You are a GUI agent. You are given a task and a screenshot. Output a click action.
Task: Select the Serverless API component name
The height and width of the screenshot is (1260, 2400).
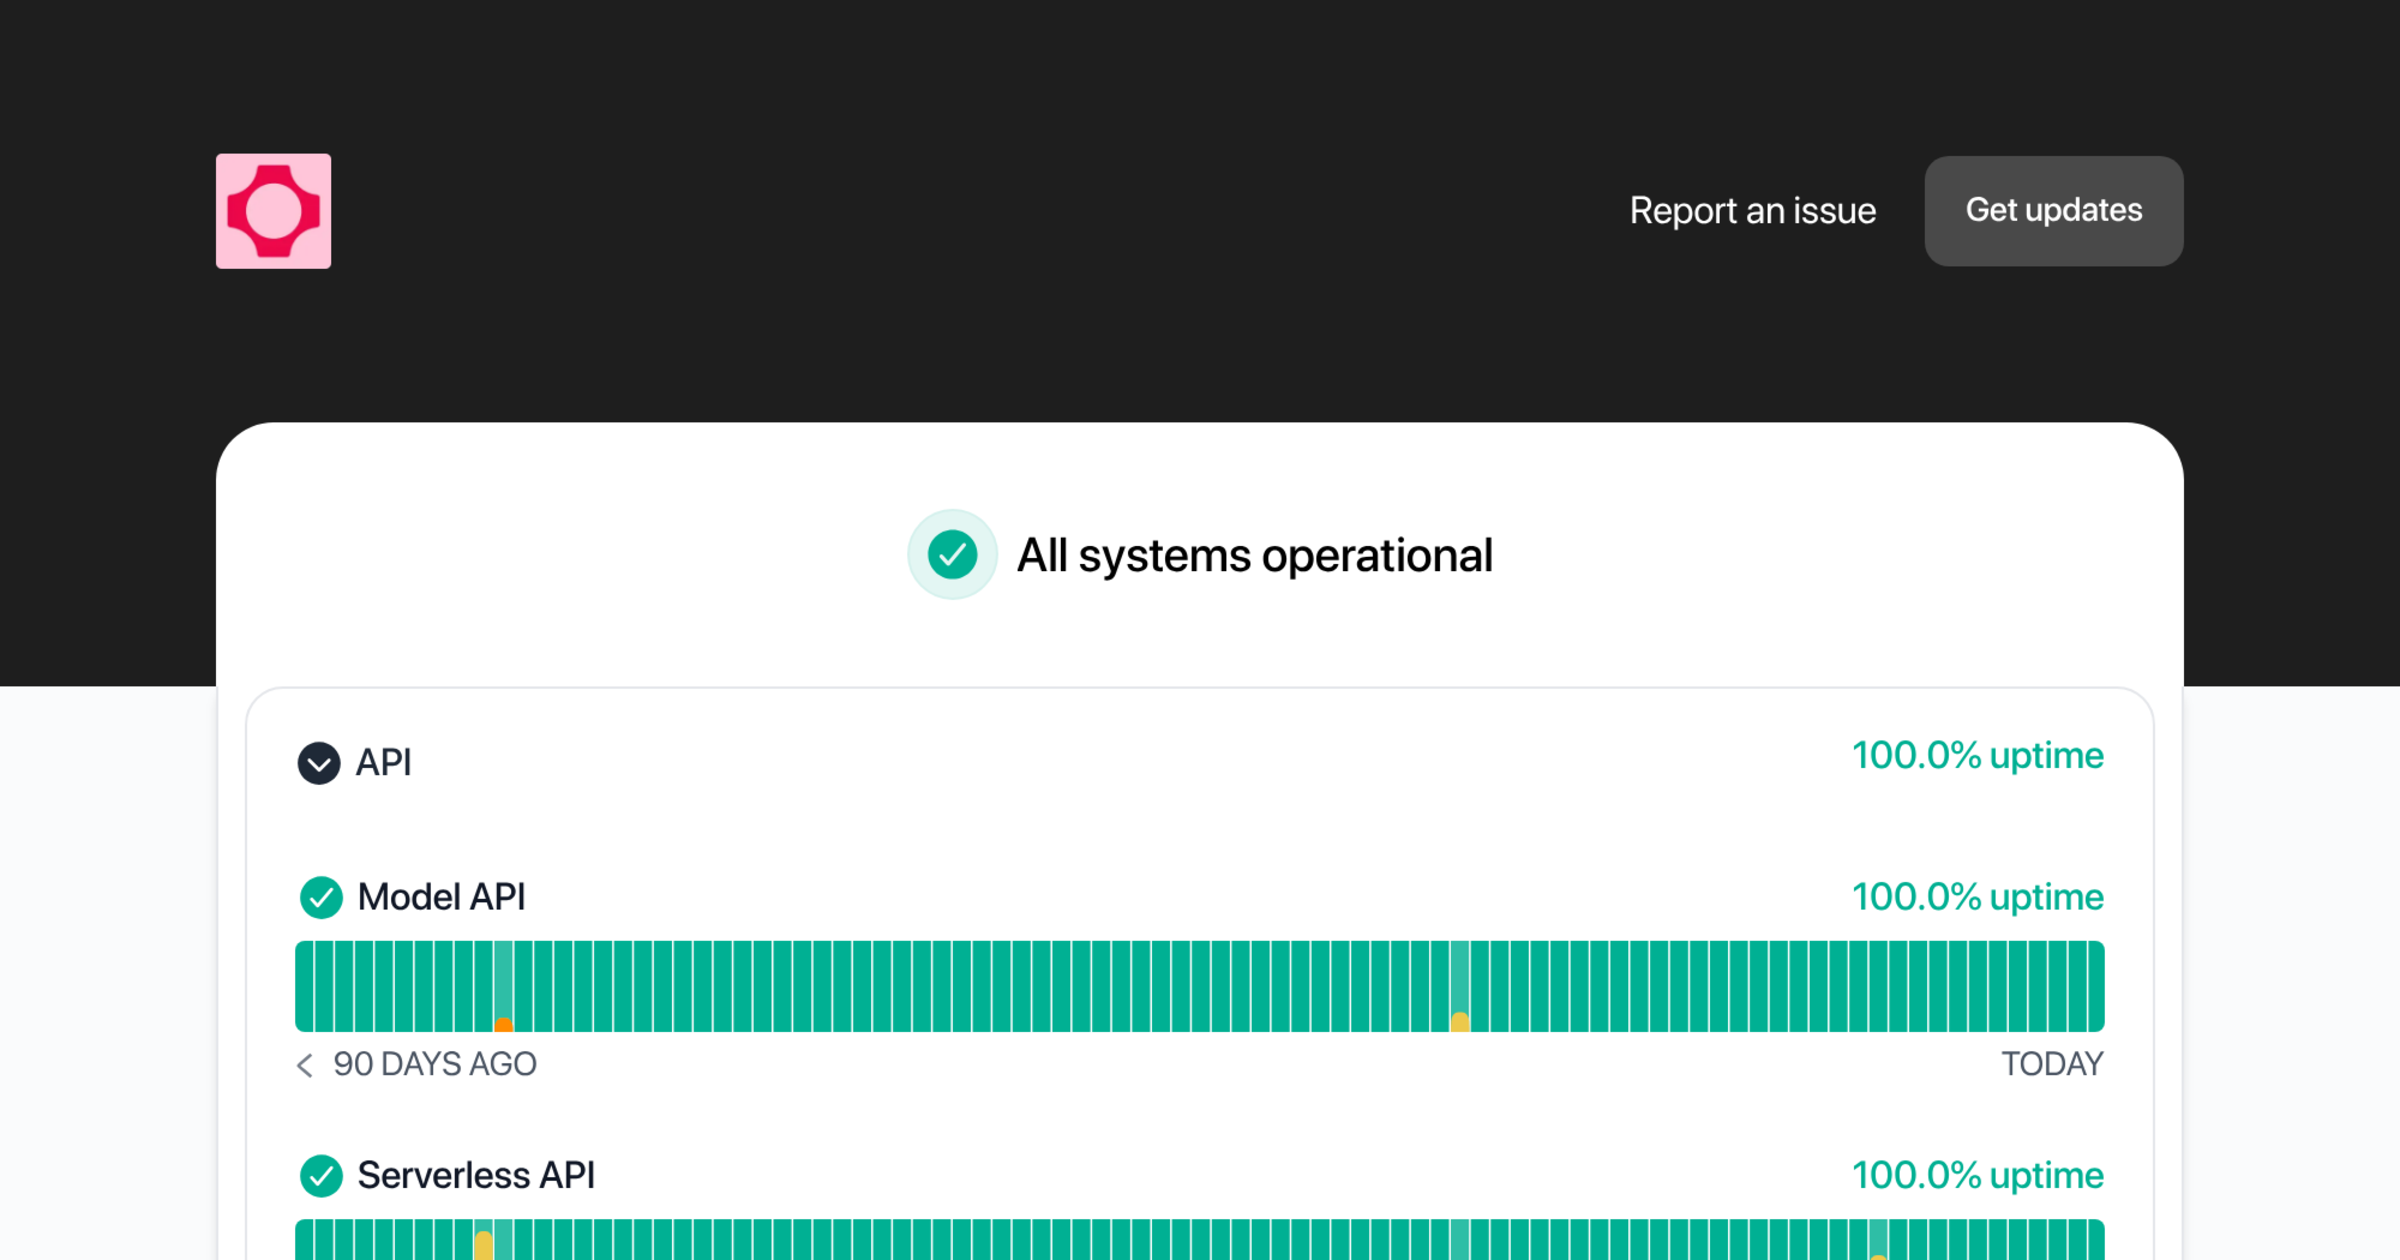coord(476,1175)
